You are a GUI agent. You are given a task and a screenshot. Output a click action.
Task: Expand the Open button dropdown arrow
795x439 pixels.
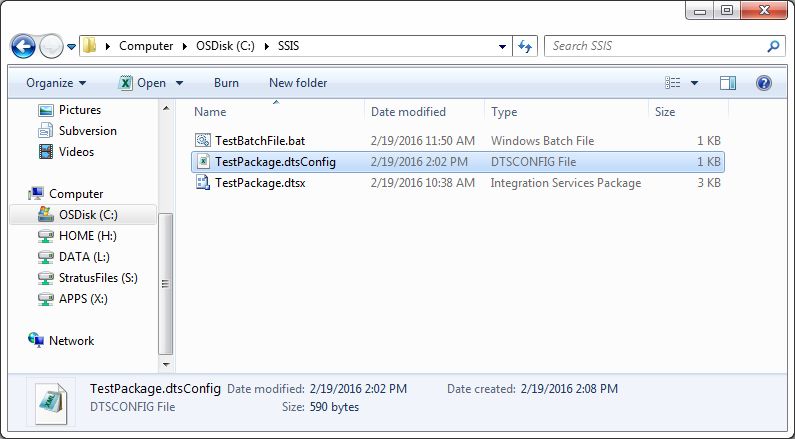(180, 83)
